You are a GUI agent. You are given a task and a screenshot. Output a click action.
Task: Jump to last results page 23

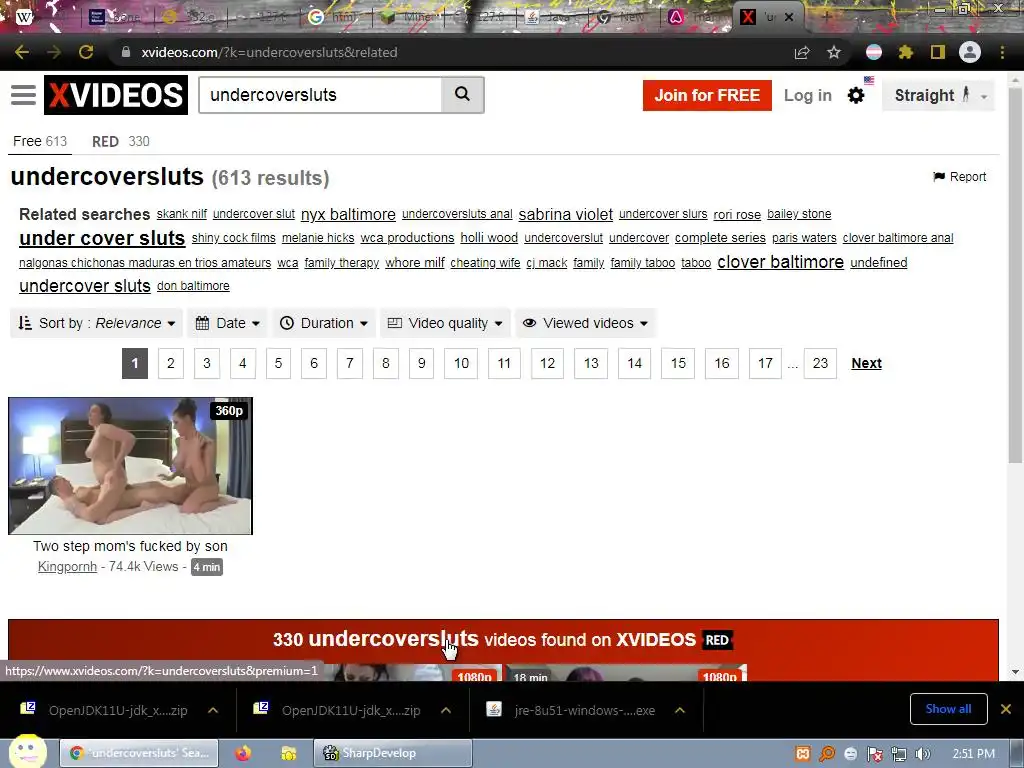[820, 363]
